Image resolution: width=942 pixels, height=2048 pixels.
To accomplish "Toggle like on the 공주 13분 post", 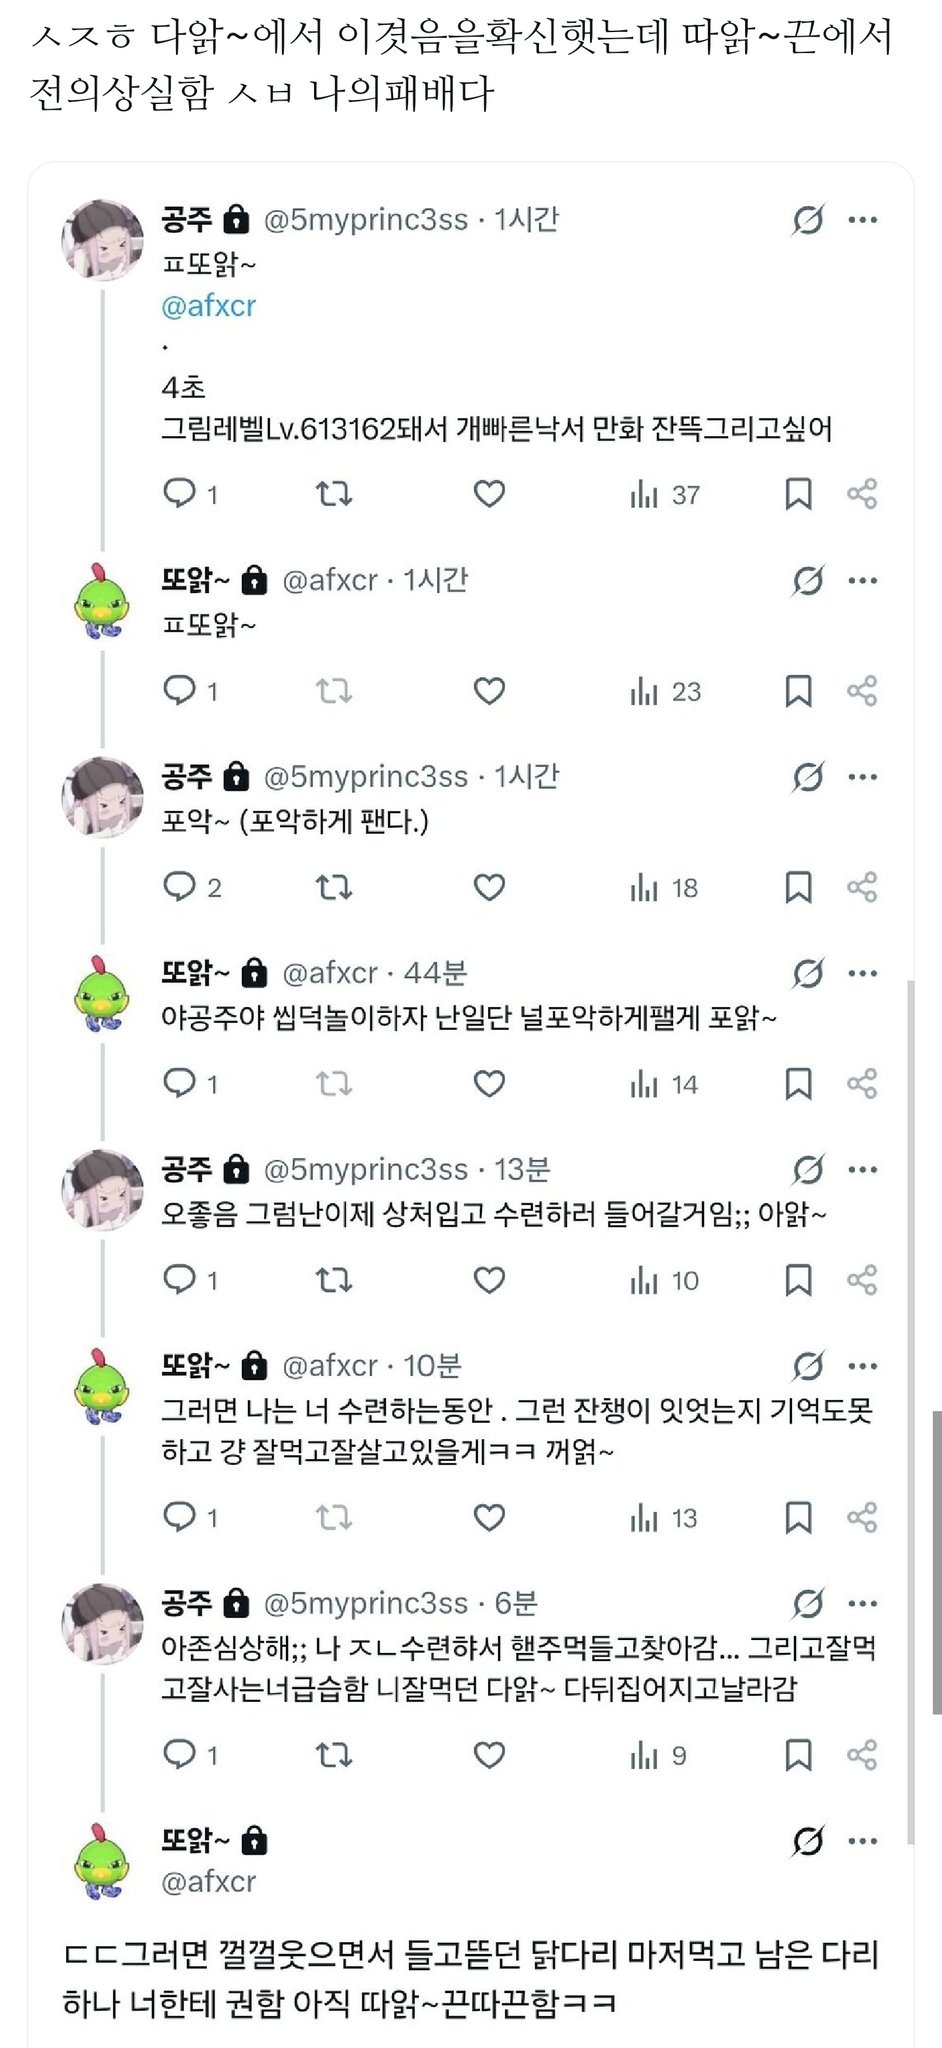I will click(489, 1280).
